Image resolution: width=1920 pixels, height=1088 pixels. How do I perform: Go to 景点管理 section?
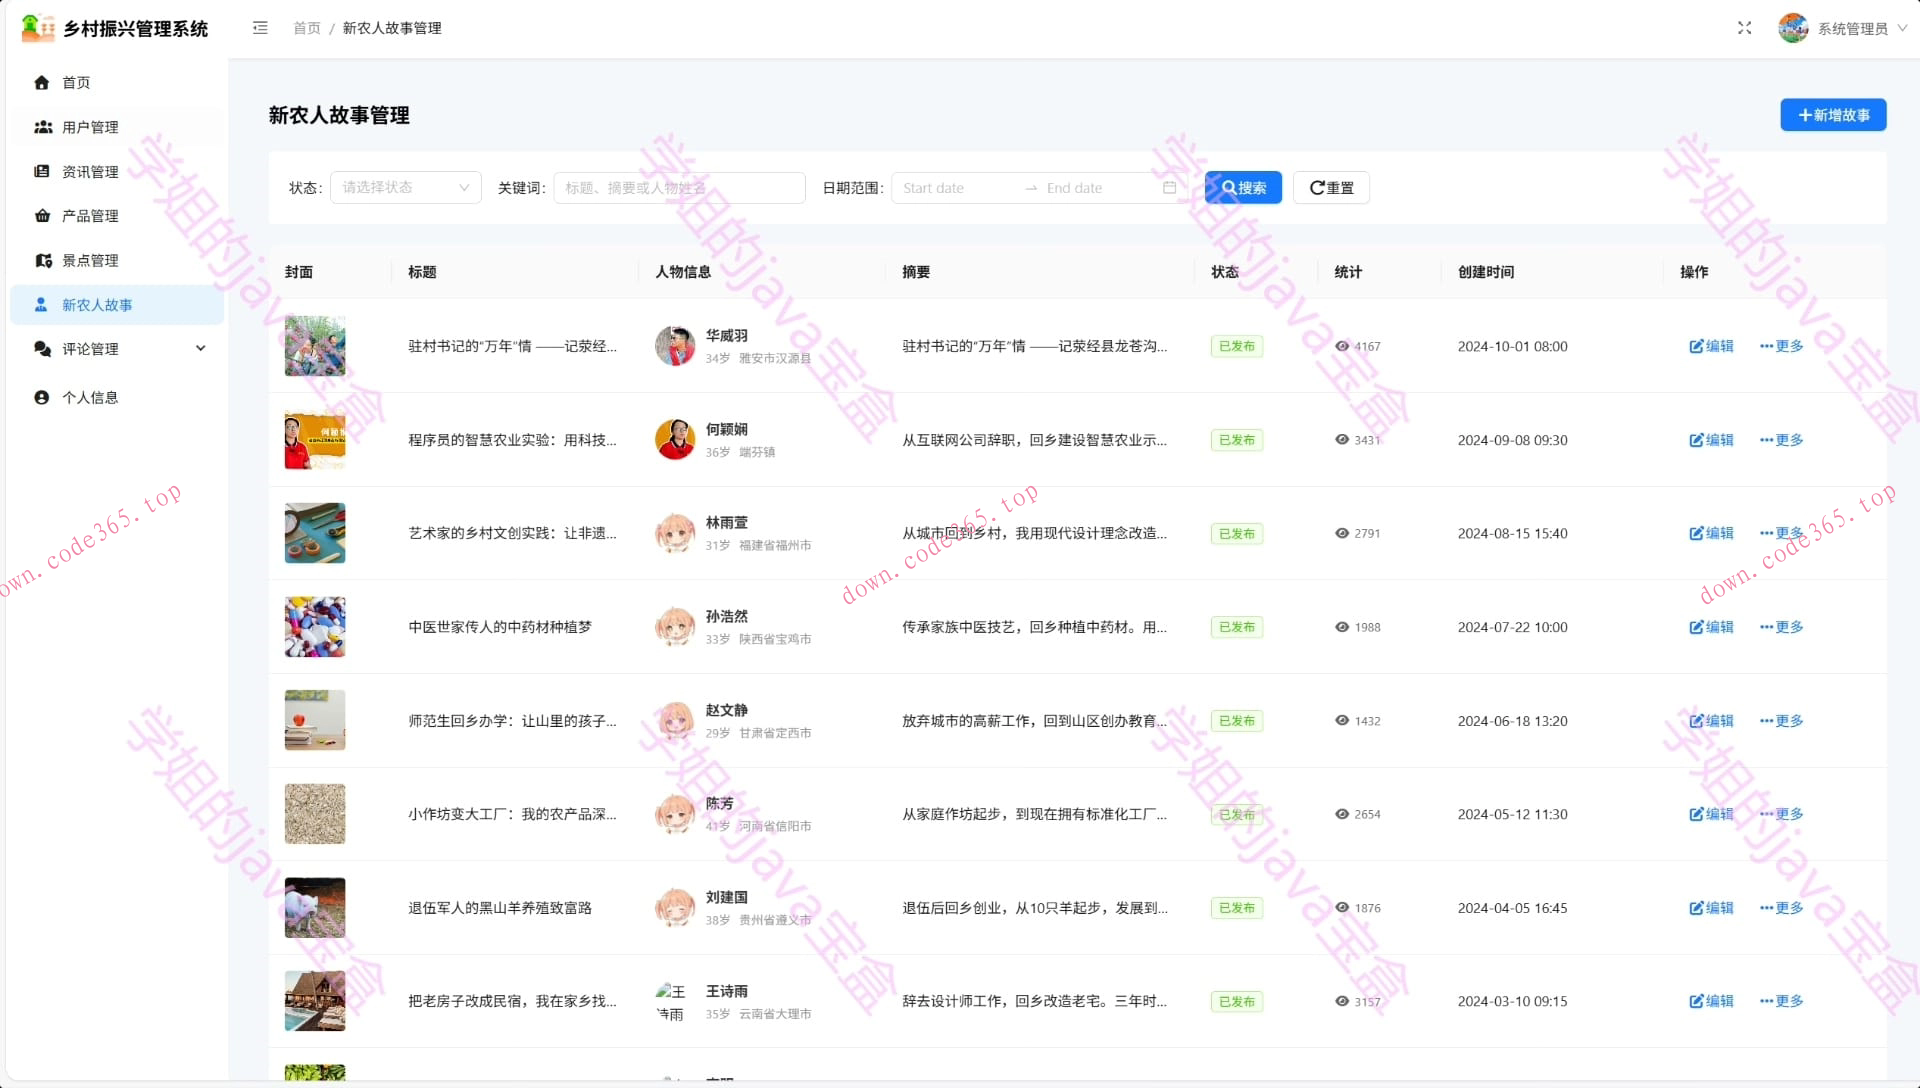(89, 260)
